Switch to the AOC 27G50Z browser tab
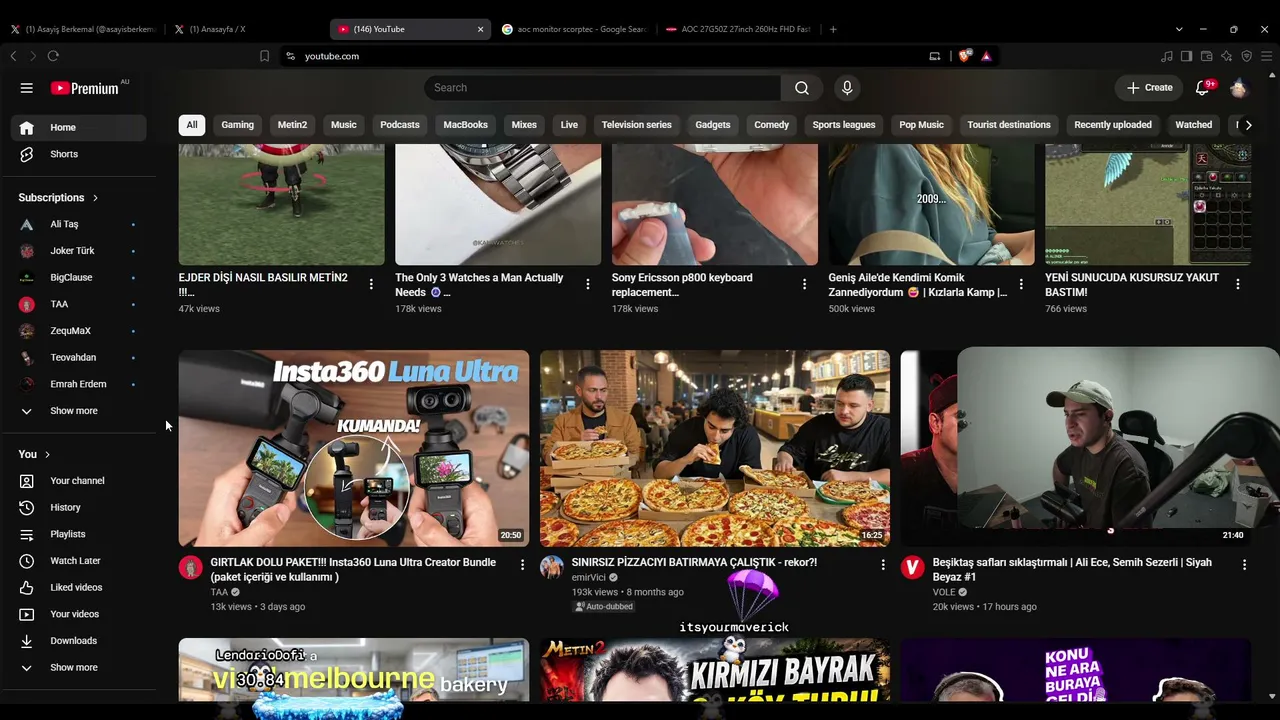 (738, 29)
